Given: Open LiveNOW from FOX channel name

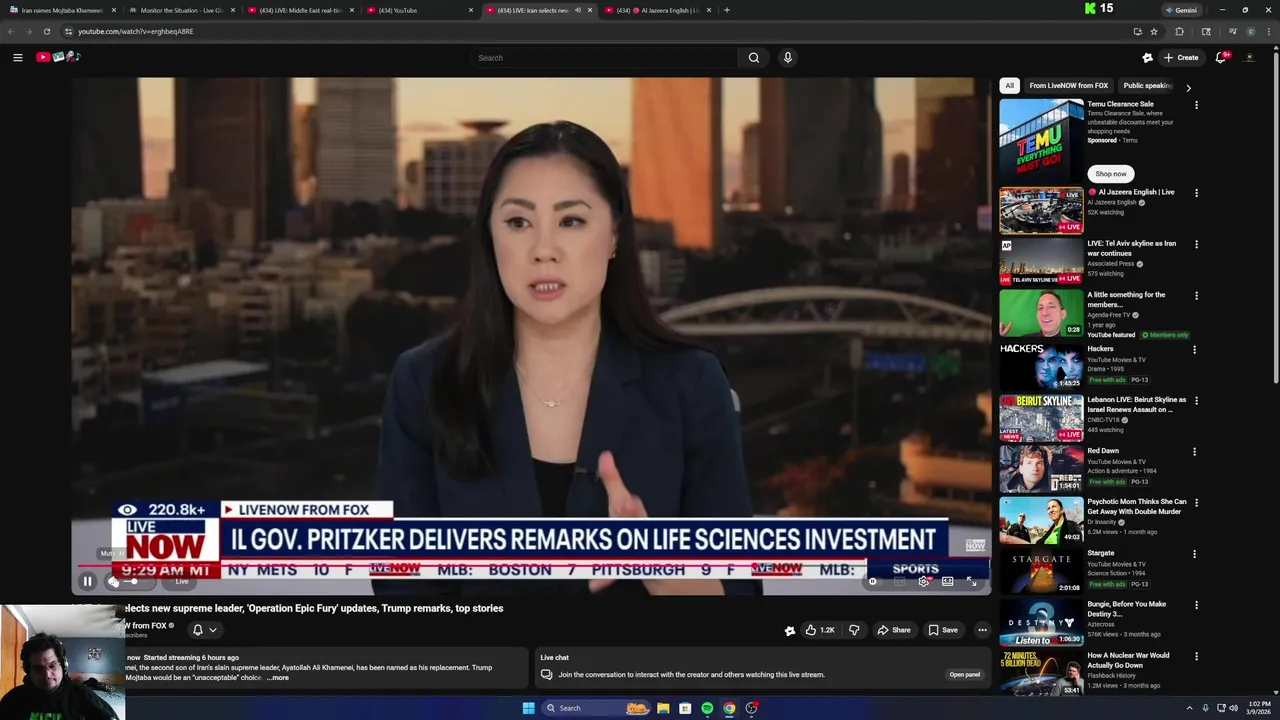Looking at the screenshot, I should (x=146, y=626).
